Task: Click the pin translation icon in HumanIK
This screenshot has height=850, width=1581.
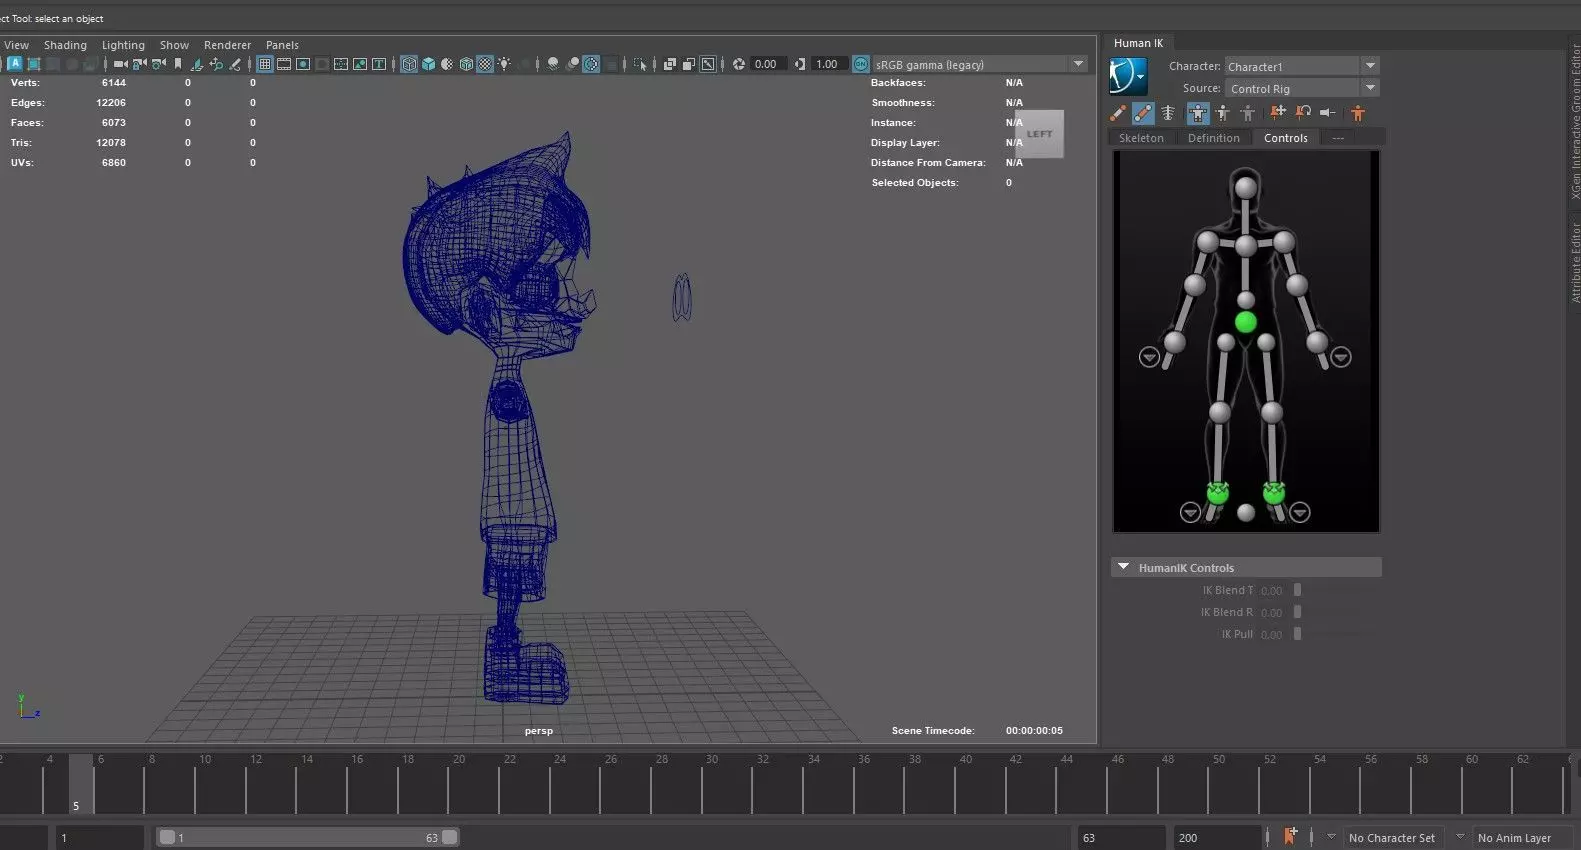Action: (x=1278, y=113)
